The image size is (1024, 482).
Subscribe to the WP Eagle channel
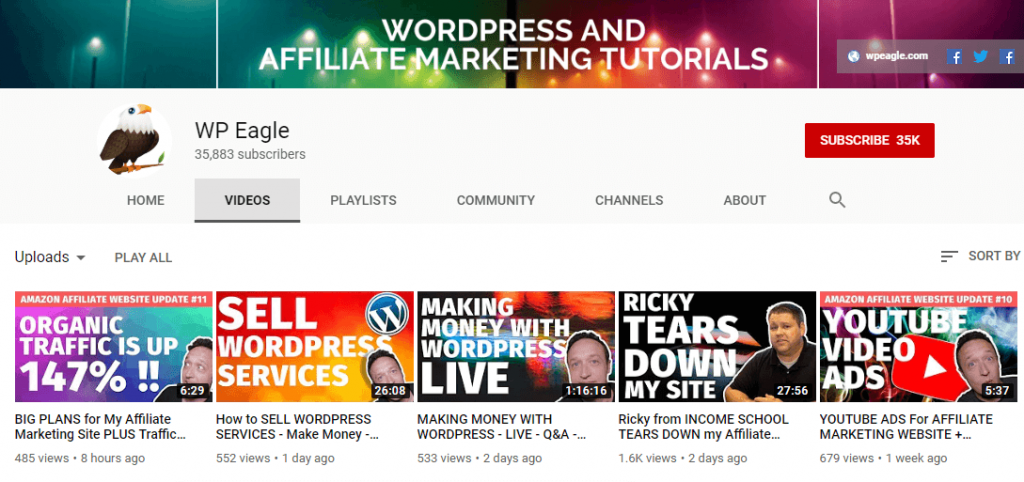coord(869,140)
